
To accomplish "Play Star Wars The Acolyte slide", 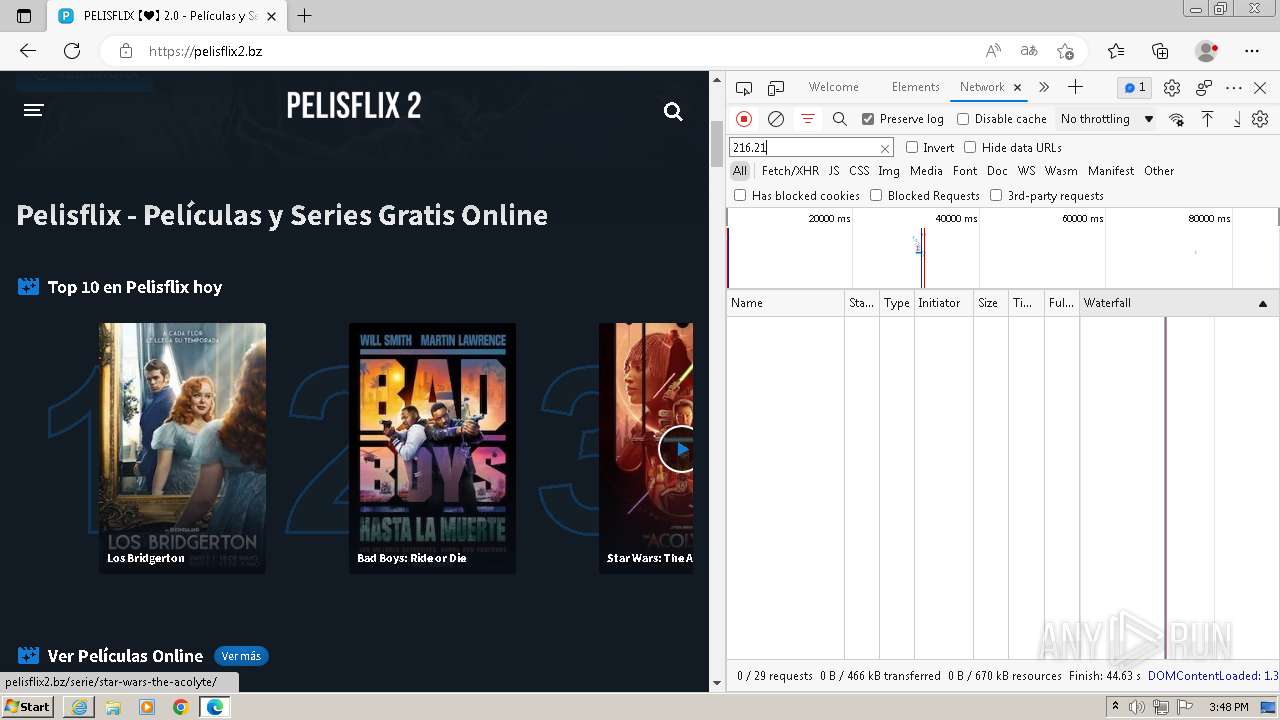I will pyautogui.click(x=678, y=449).
